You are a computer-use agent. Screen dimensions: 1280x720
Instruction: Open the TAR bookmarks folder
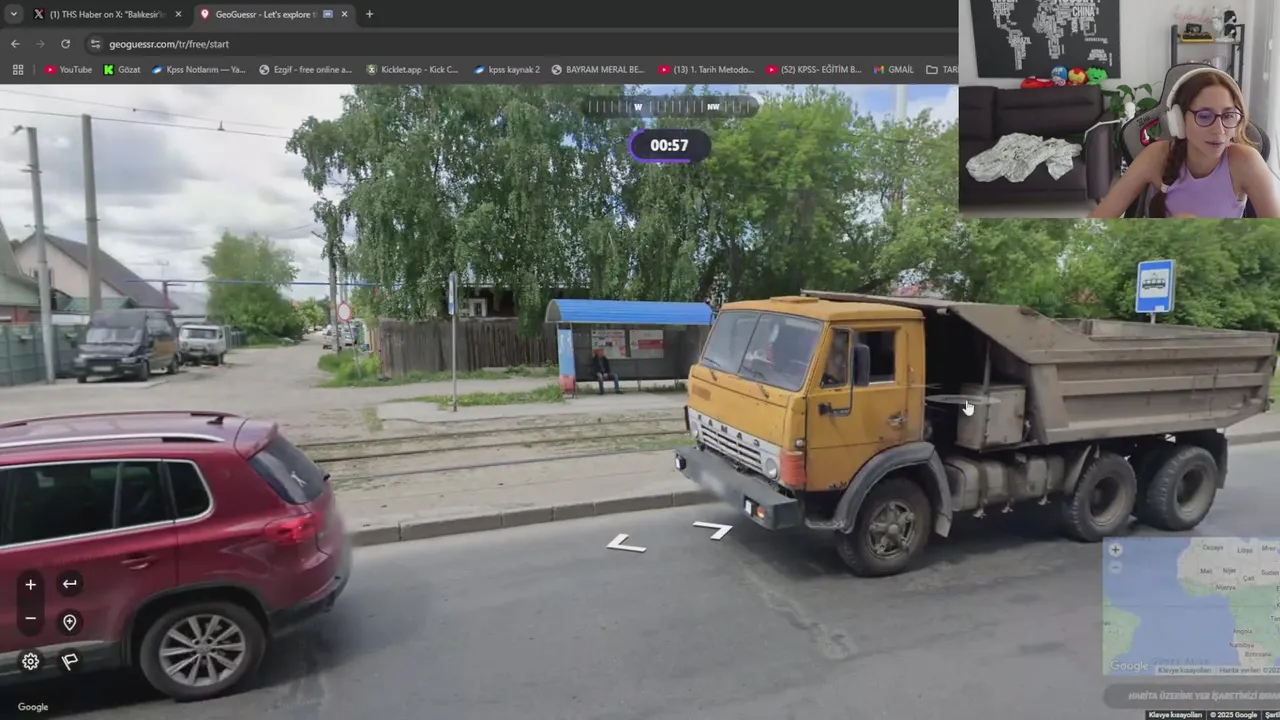941,70
